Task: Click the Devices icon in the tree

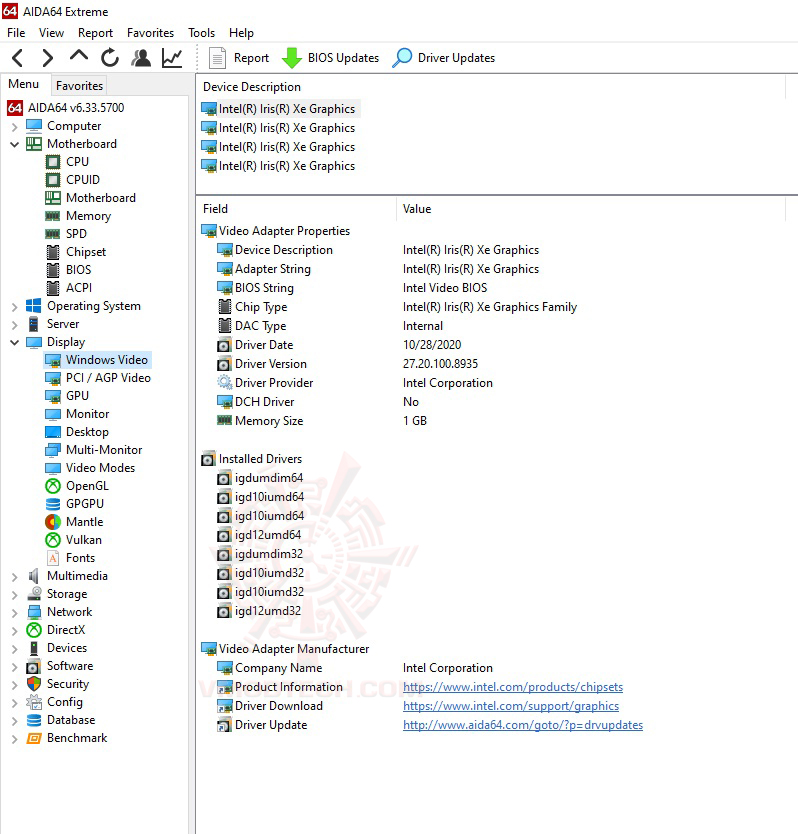Action: [x=34, y=648]
